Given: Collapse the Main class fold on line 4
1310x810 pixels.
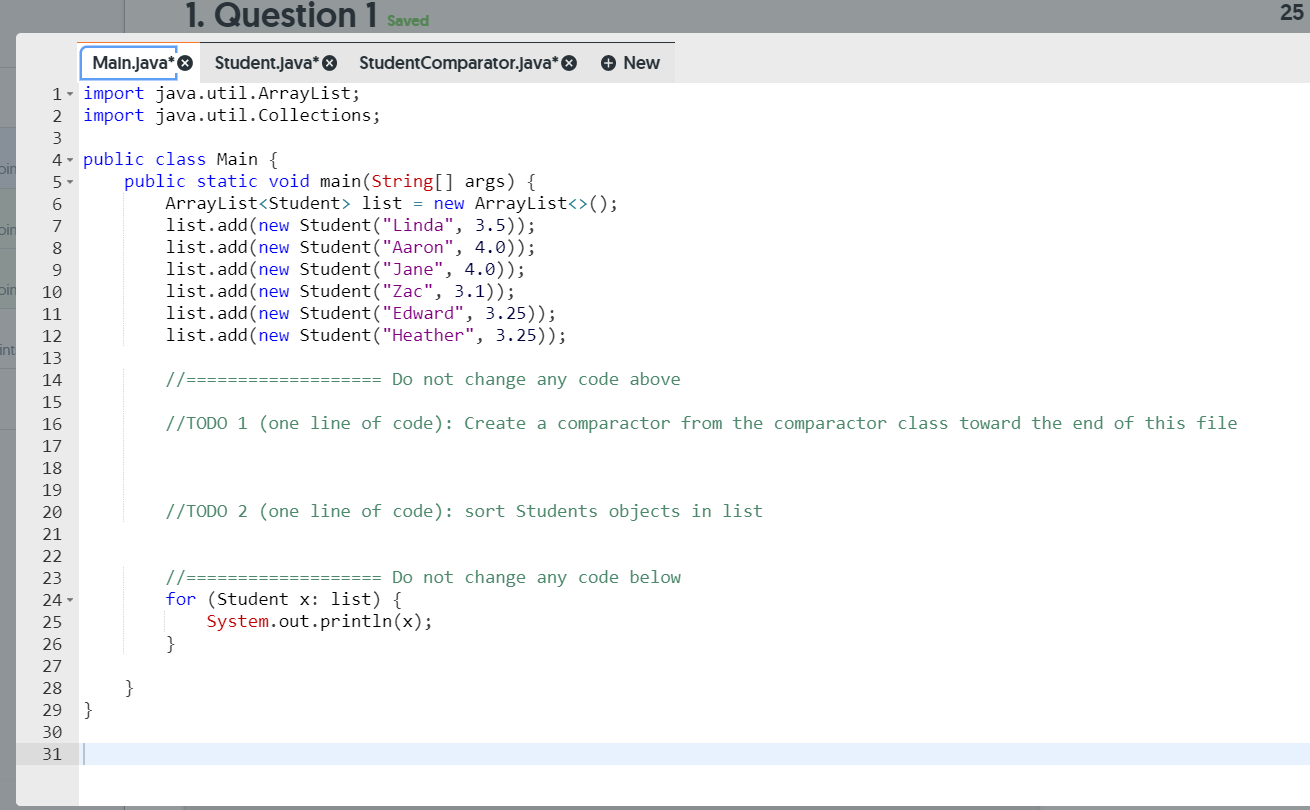Looking at the screenshot, I should [70, 158].
